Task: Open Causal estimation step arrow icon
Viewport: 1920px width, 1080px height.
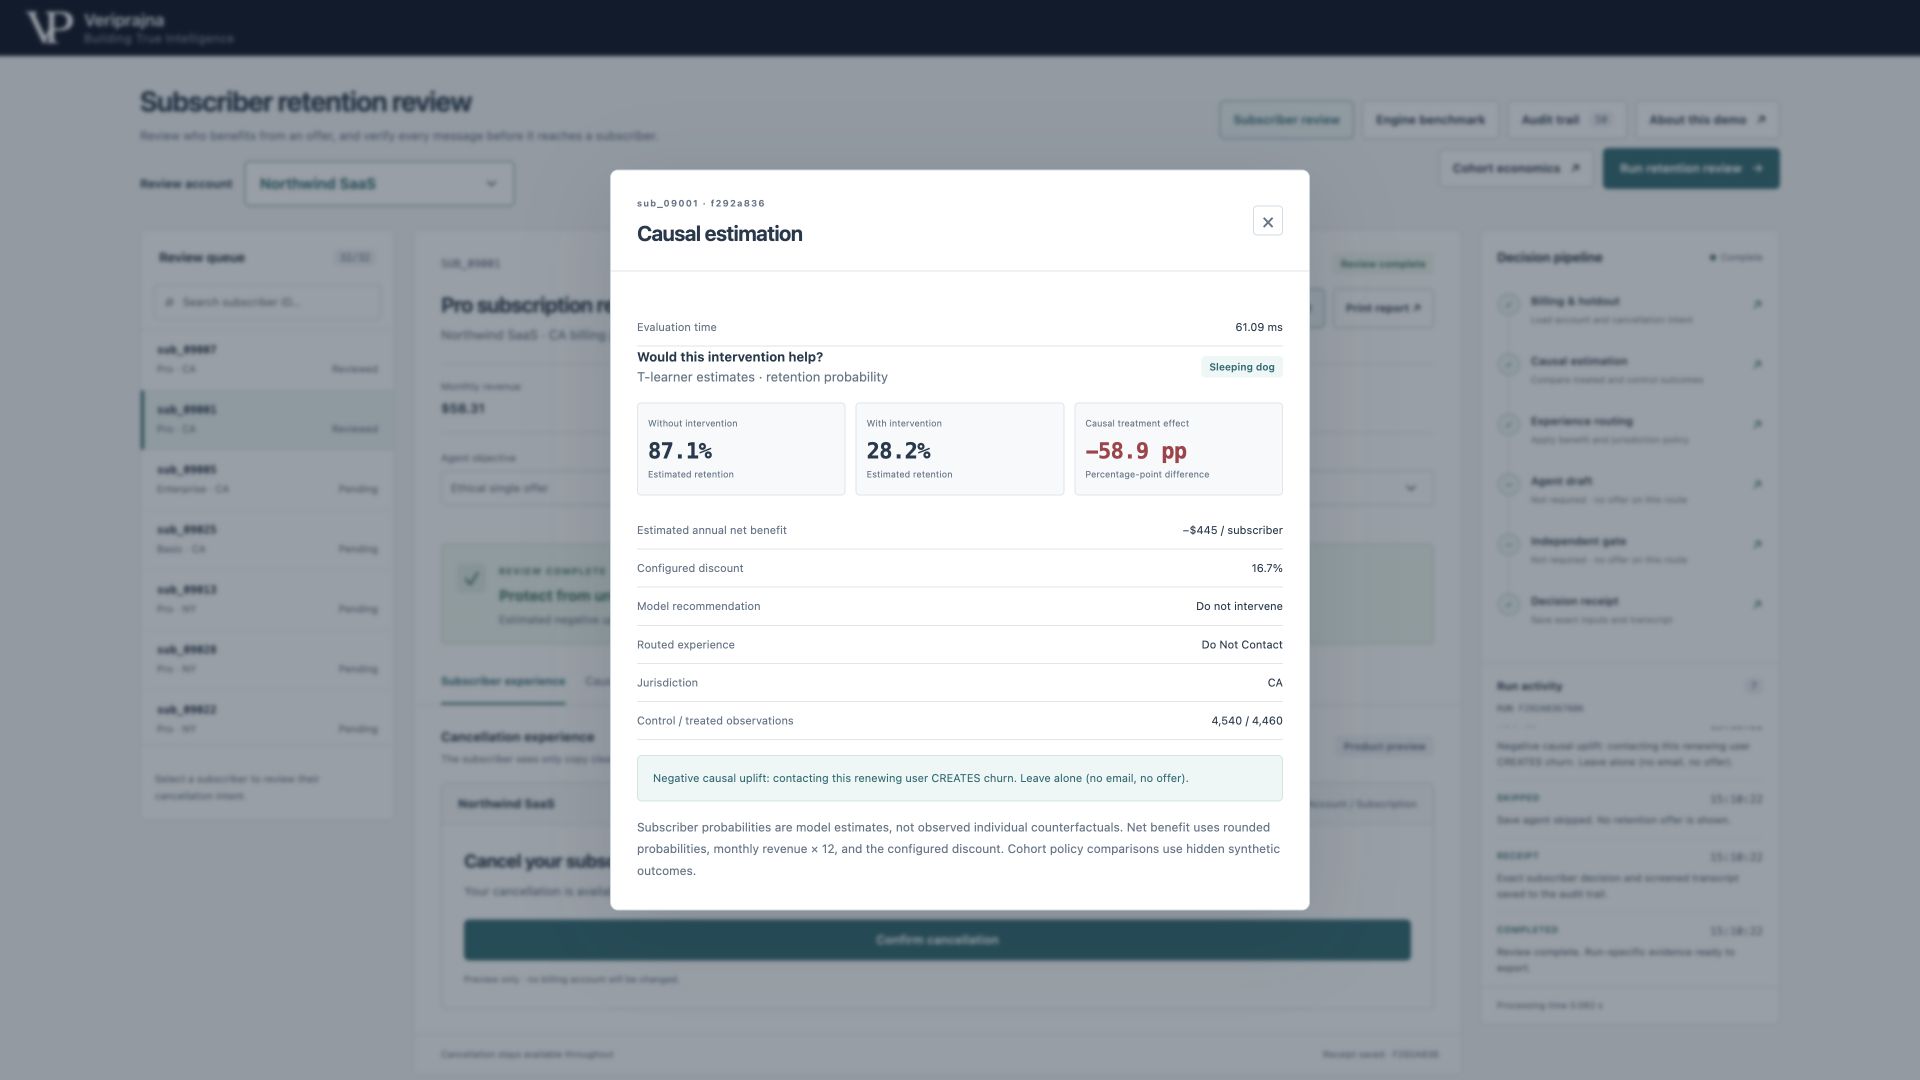Action: pos(1757,364)
